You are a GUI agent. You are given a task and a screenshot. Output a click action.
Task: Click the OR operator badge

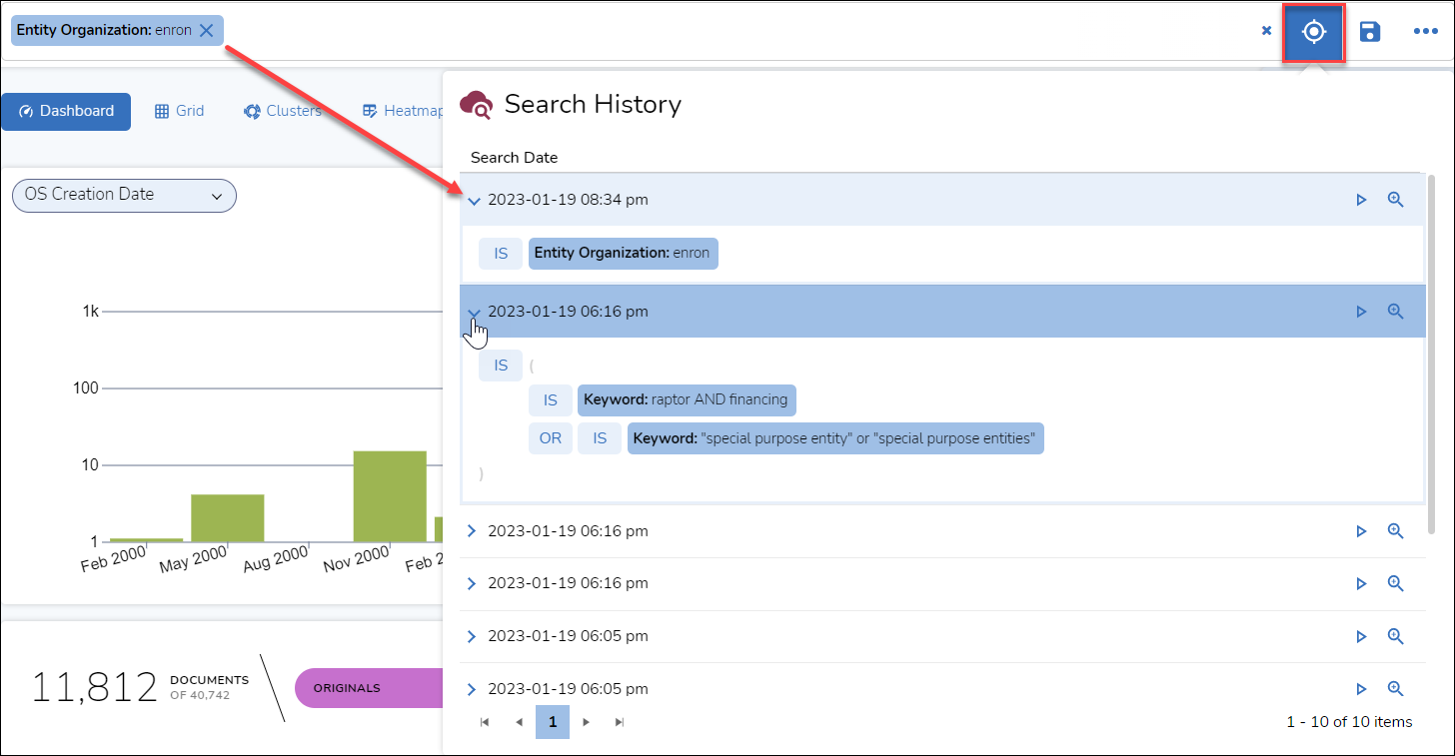tap(550, 438)
